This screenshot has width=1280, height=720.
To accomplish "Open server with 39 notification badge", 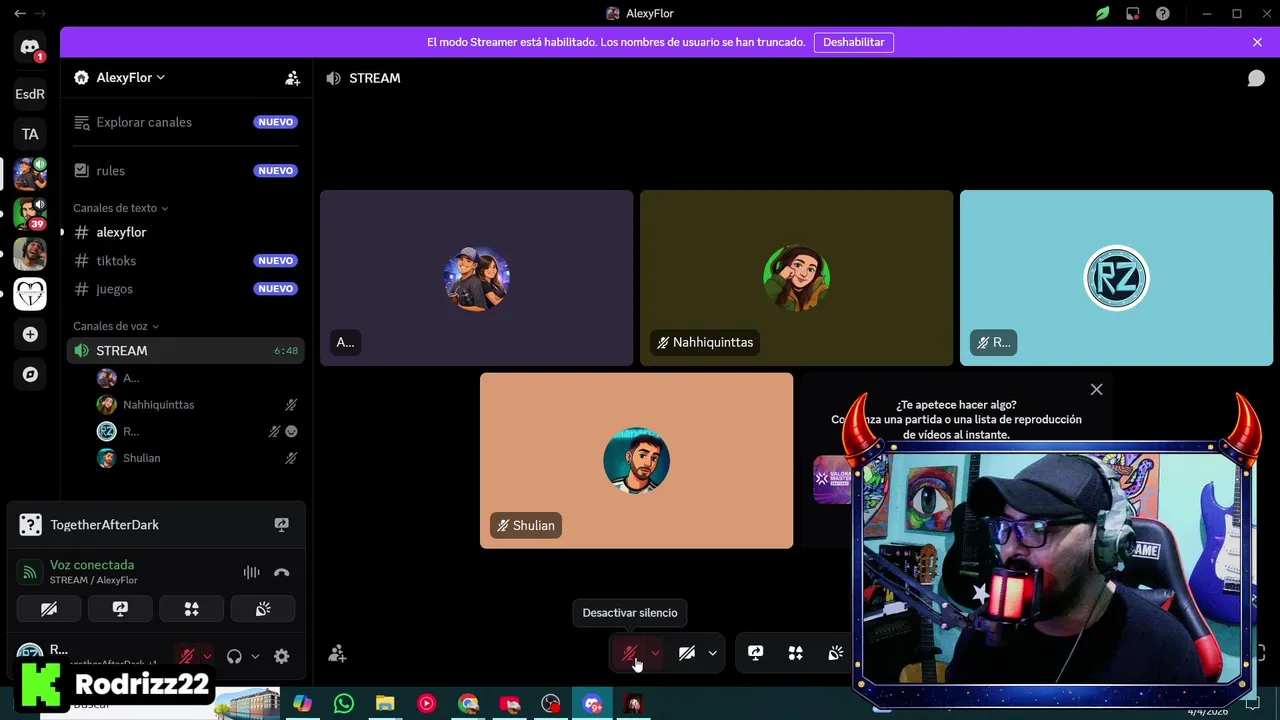I will coord(30,214).
